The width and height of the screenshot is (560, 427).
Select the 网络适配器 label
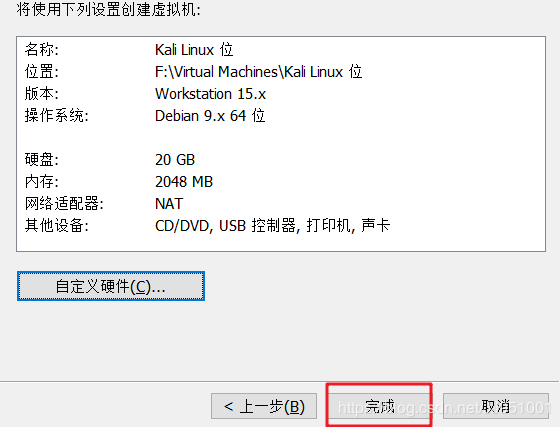click(x=64, y=204)
